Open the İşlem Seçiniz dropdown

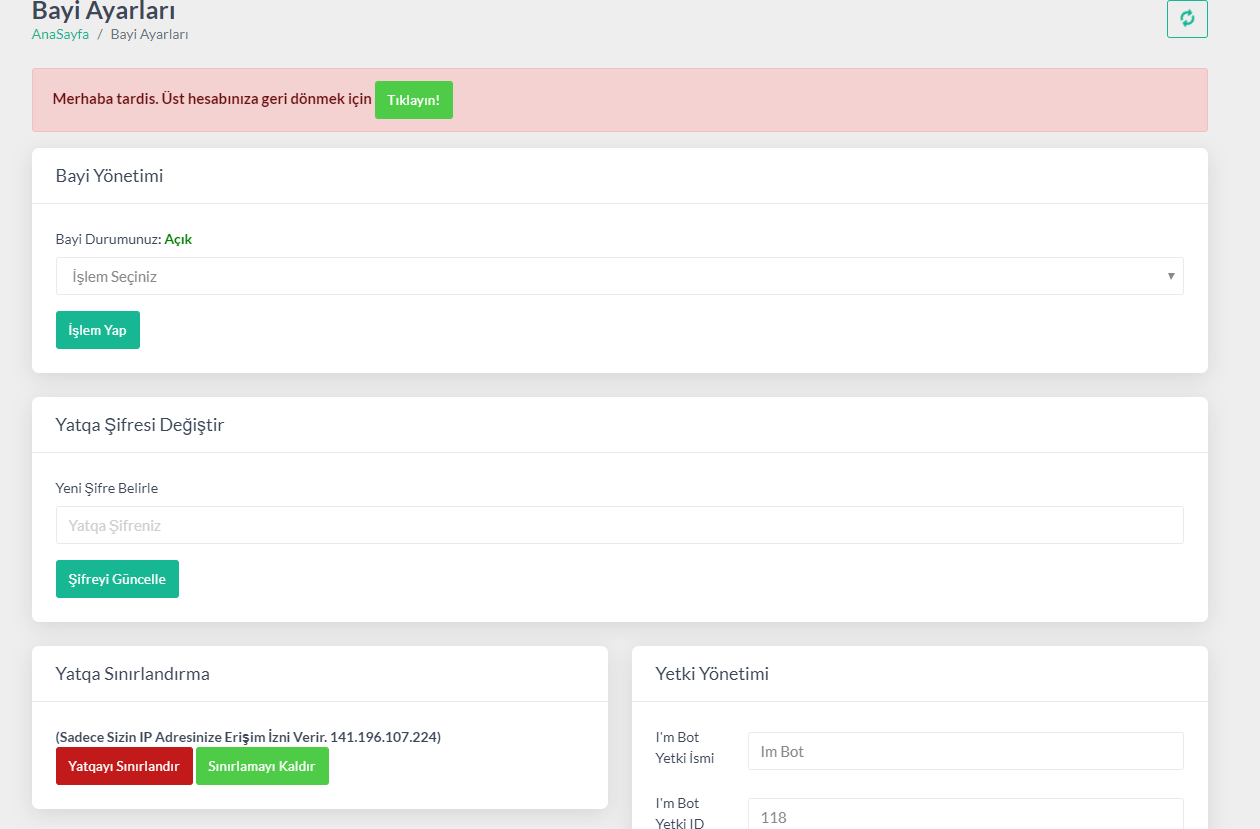[x=620, y=276]
